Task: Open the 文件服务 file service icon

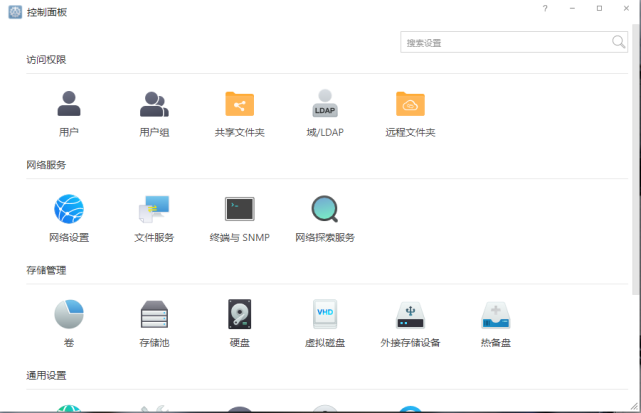Action: coord(154,209)
